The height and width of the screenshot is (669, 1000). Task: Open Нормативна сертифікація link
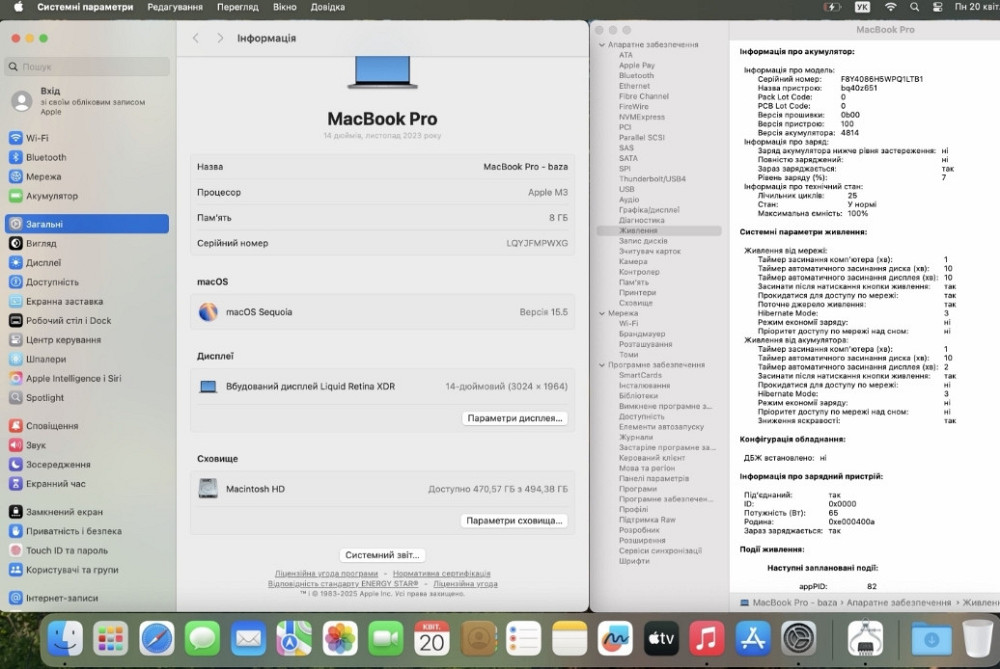[x=441, y=573]
